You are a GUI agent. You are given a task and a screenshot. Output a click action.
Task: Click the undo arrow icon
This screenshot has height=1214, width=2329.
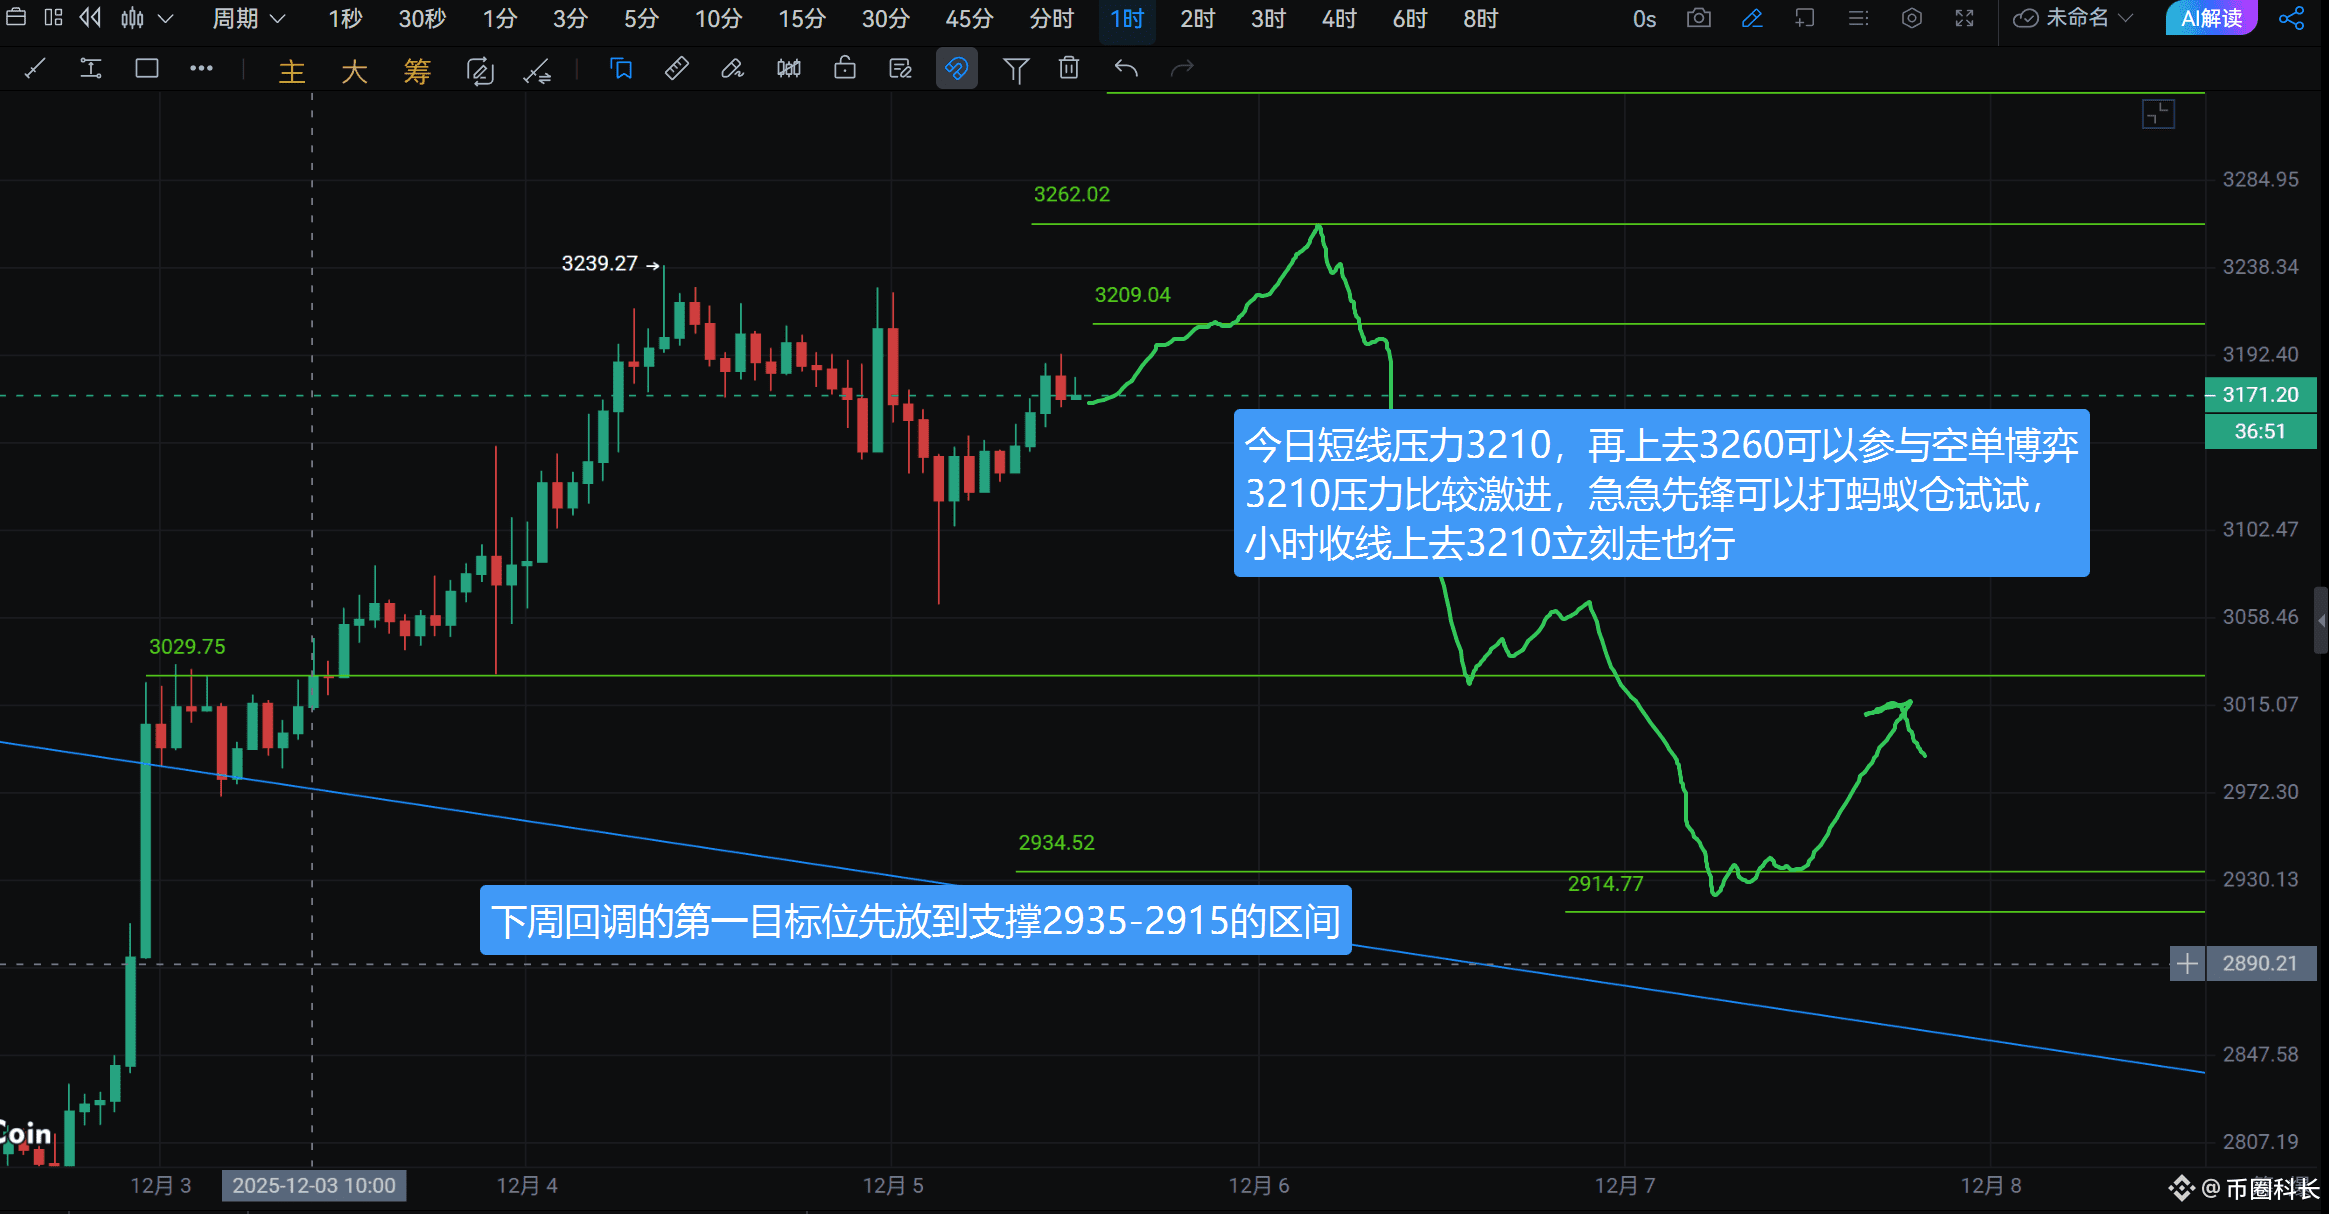tap(1126, 69)
